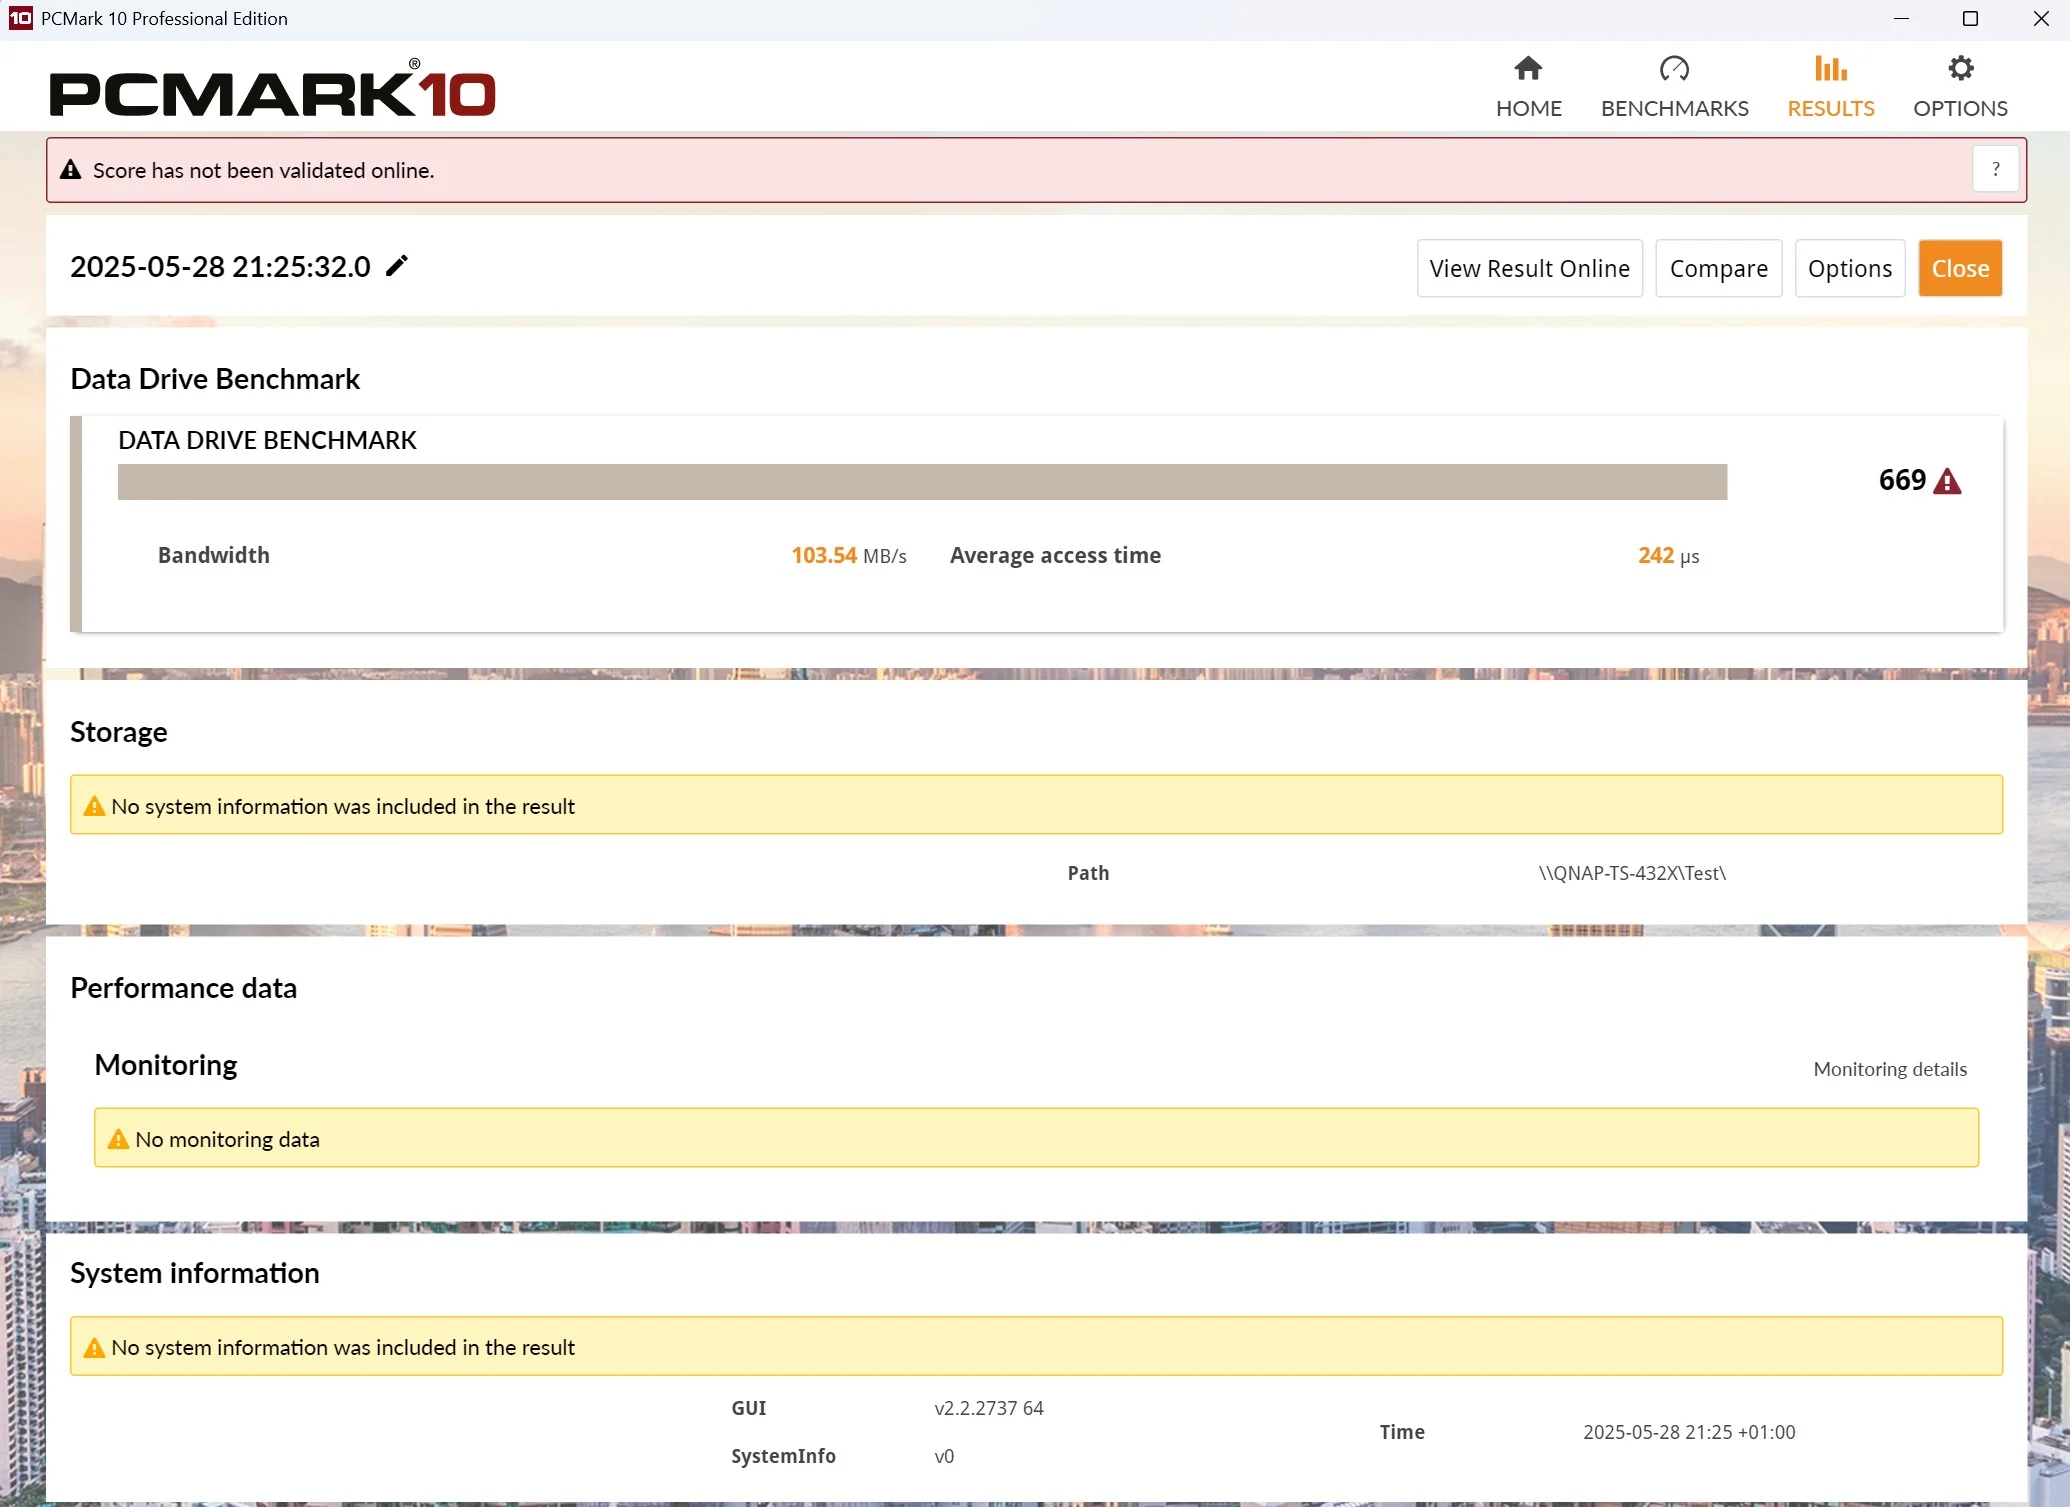Image resolution: width=2070 pixels, height=1507 pixels.
Task: Click the System information heading
Action: [x=195, y=1273]
